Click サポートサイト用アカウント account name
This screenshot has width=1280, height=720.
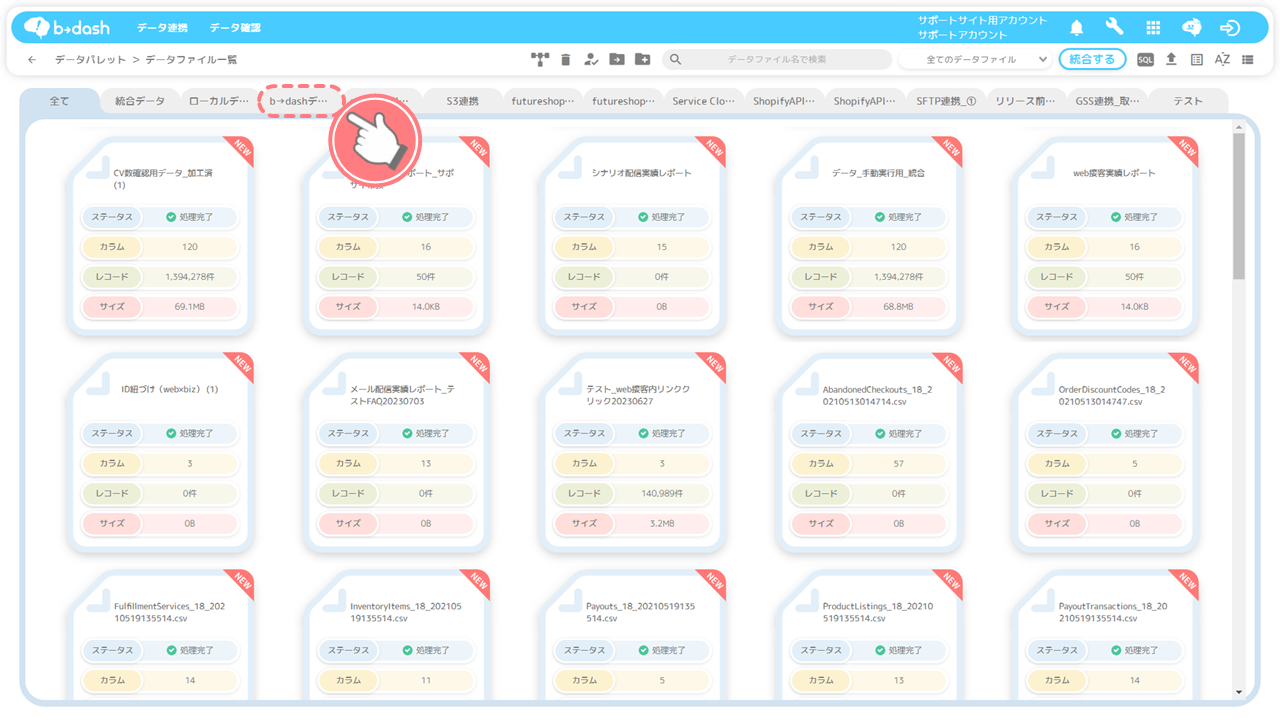[x=982, y=20]
